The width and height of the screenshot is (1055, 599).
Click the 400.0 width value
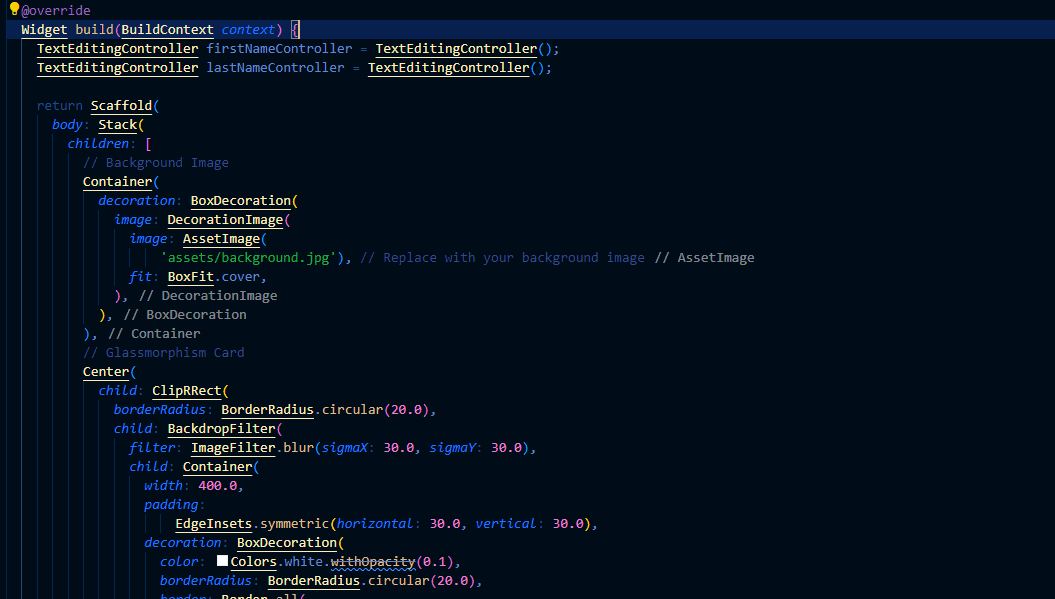tap(218, 485)
